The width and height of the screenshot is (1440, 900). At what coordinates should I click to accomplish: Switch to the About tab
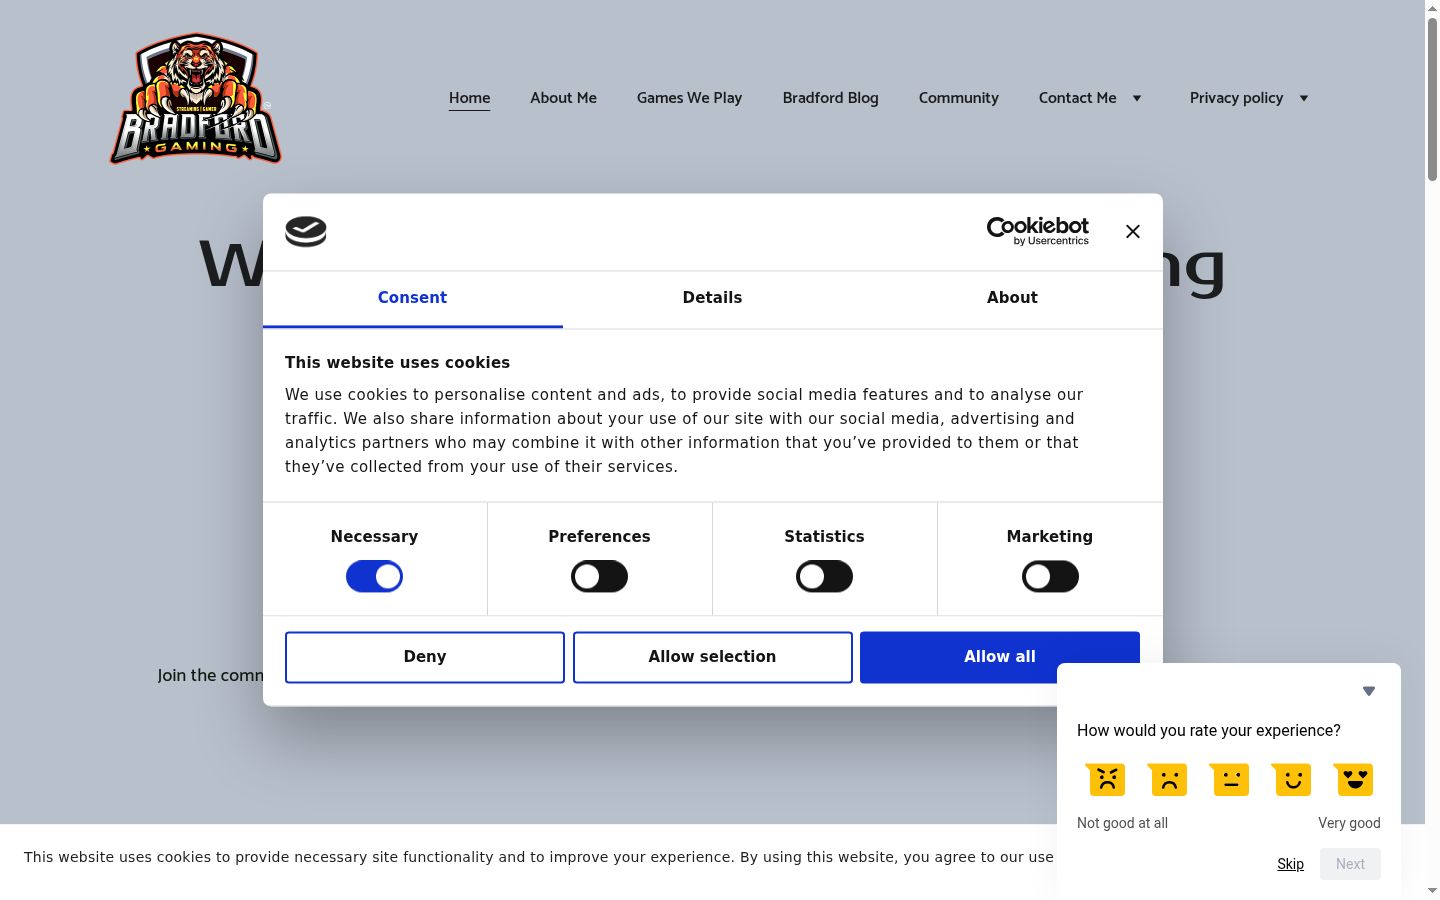1012,298
